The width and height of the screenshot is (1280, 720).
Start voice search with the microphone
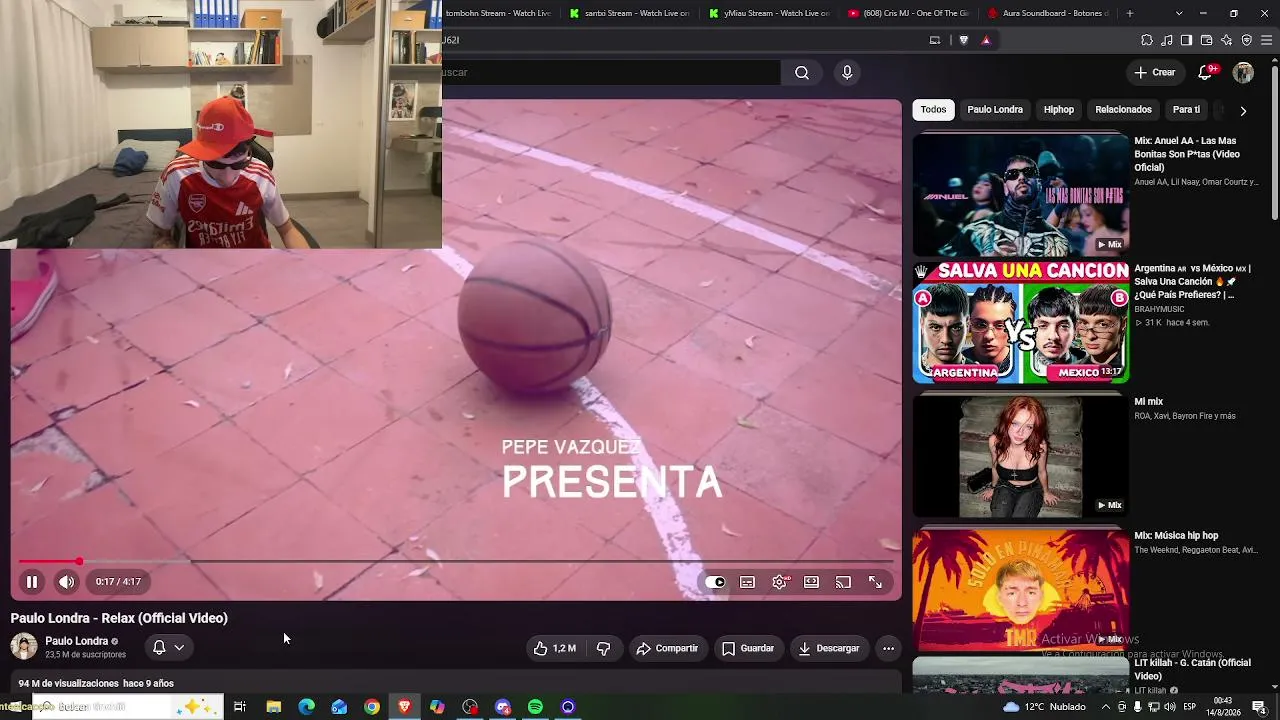(847, 72)
